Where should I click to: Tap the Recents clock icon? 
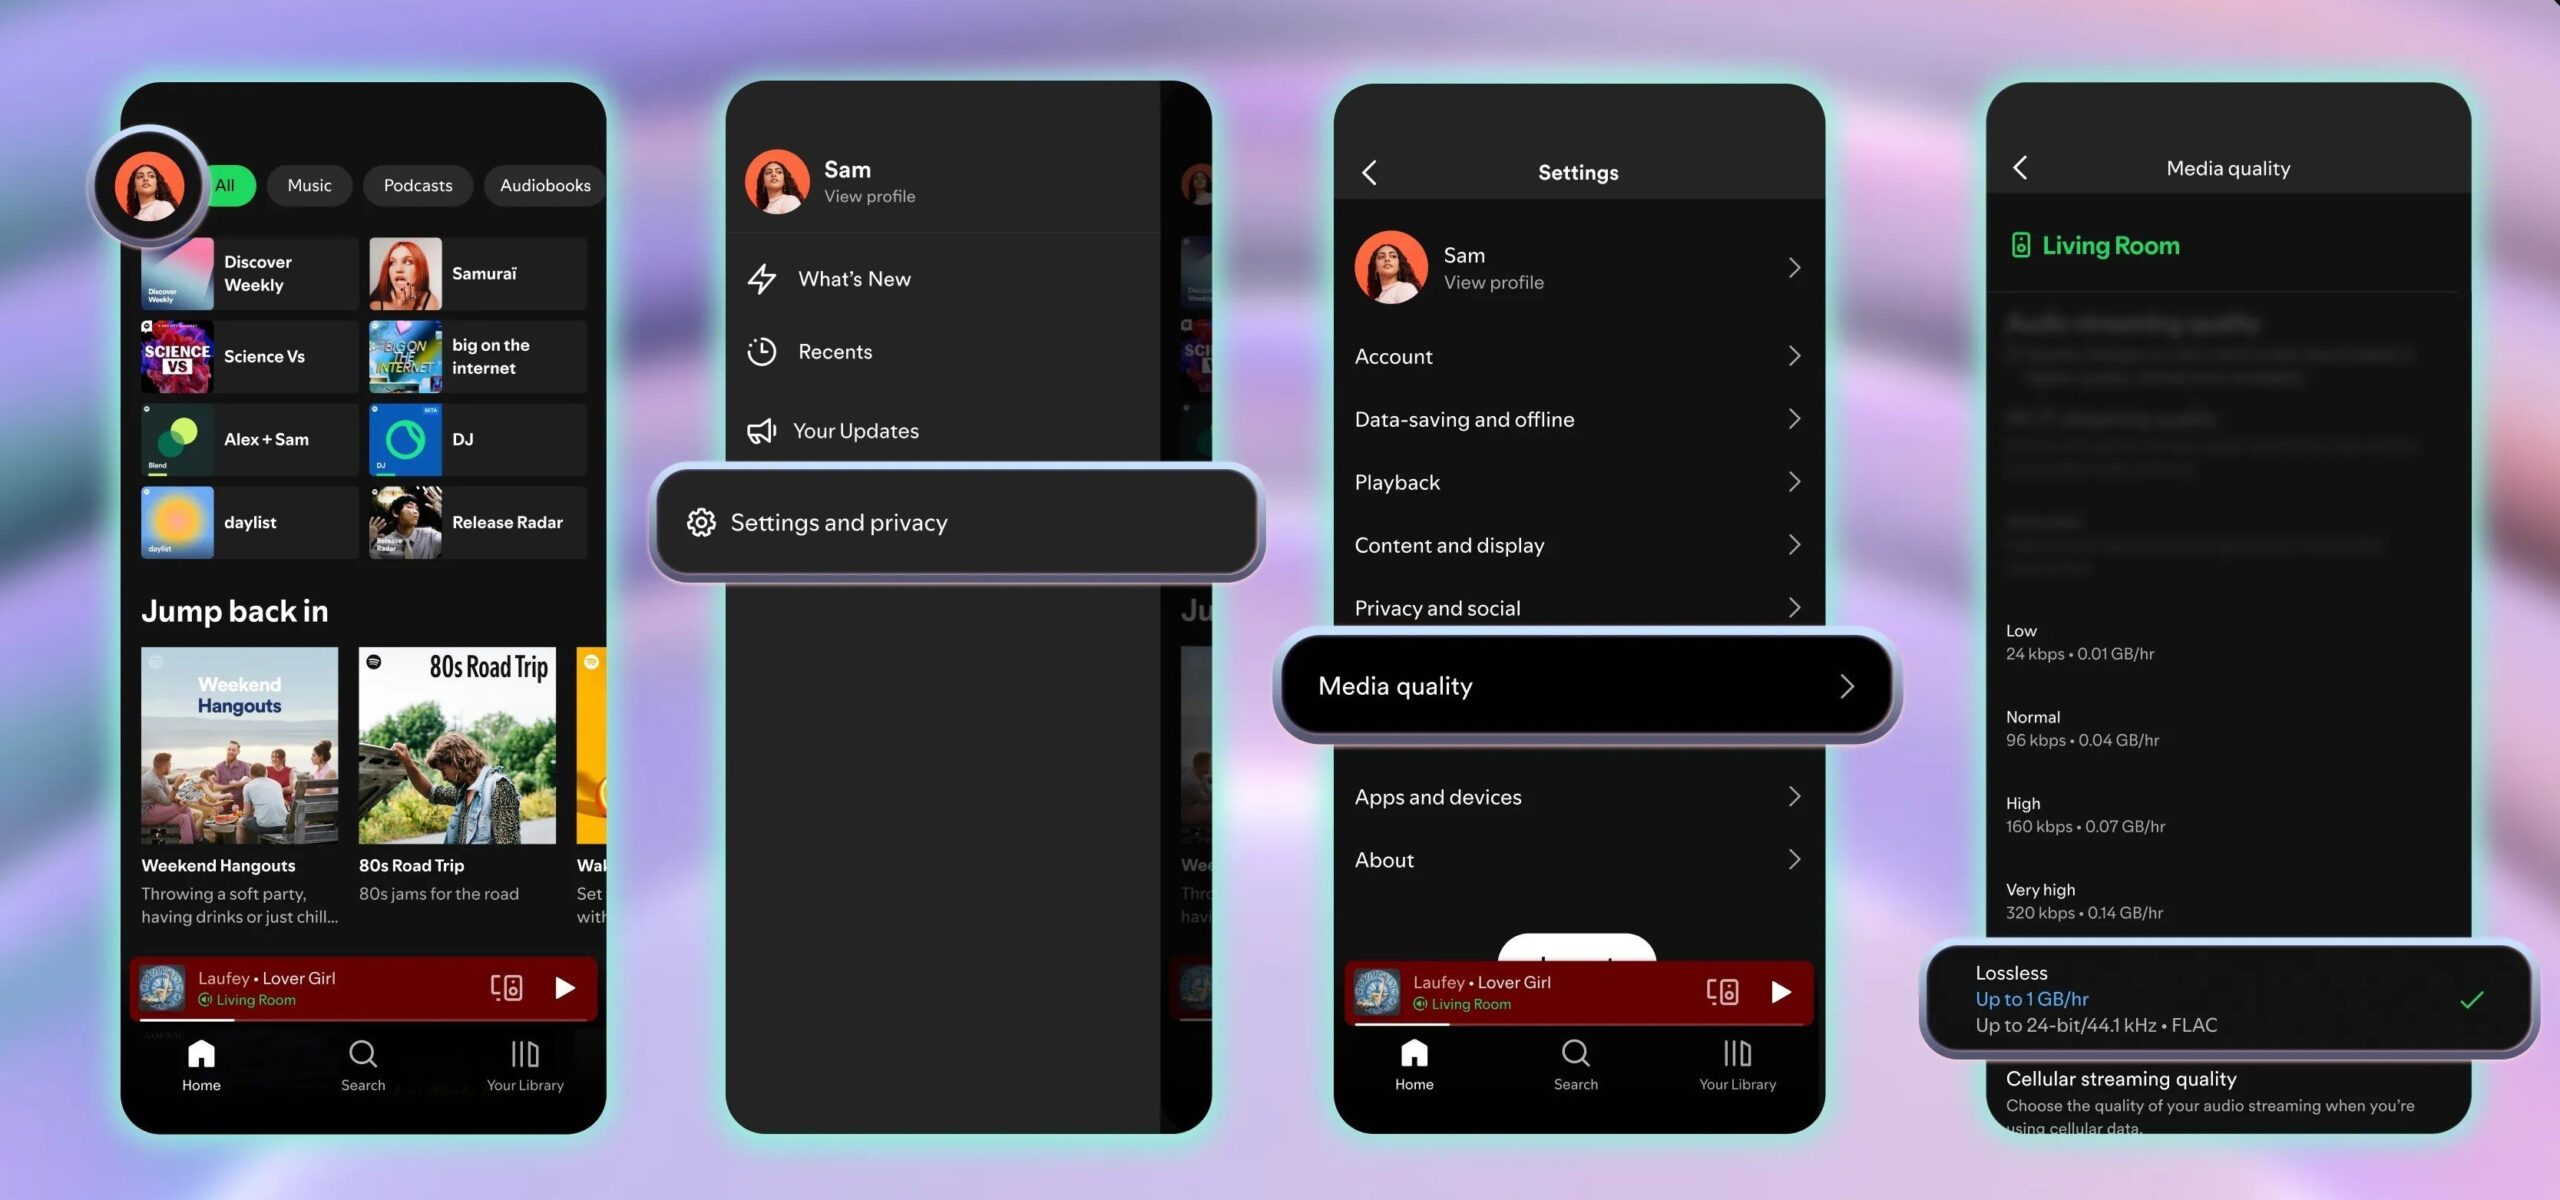coord(762,352)
